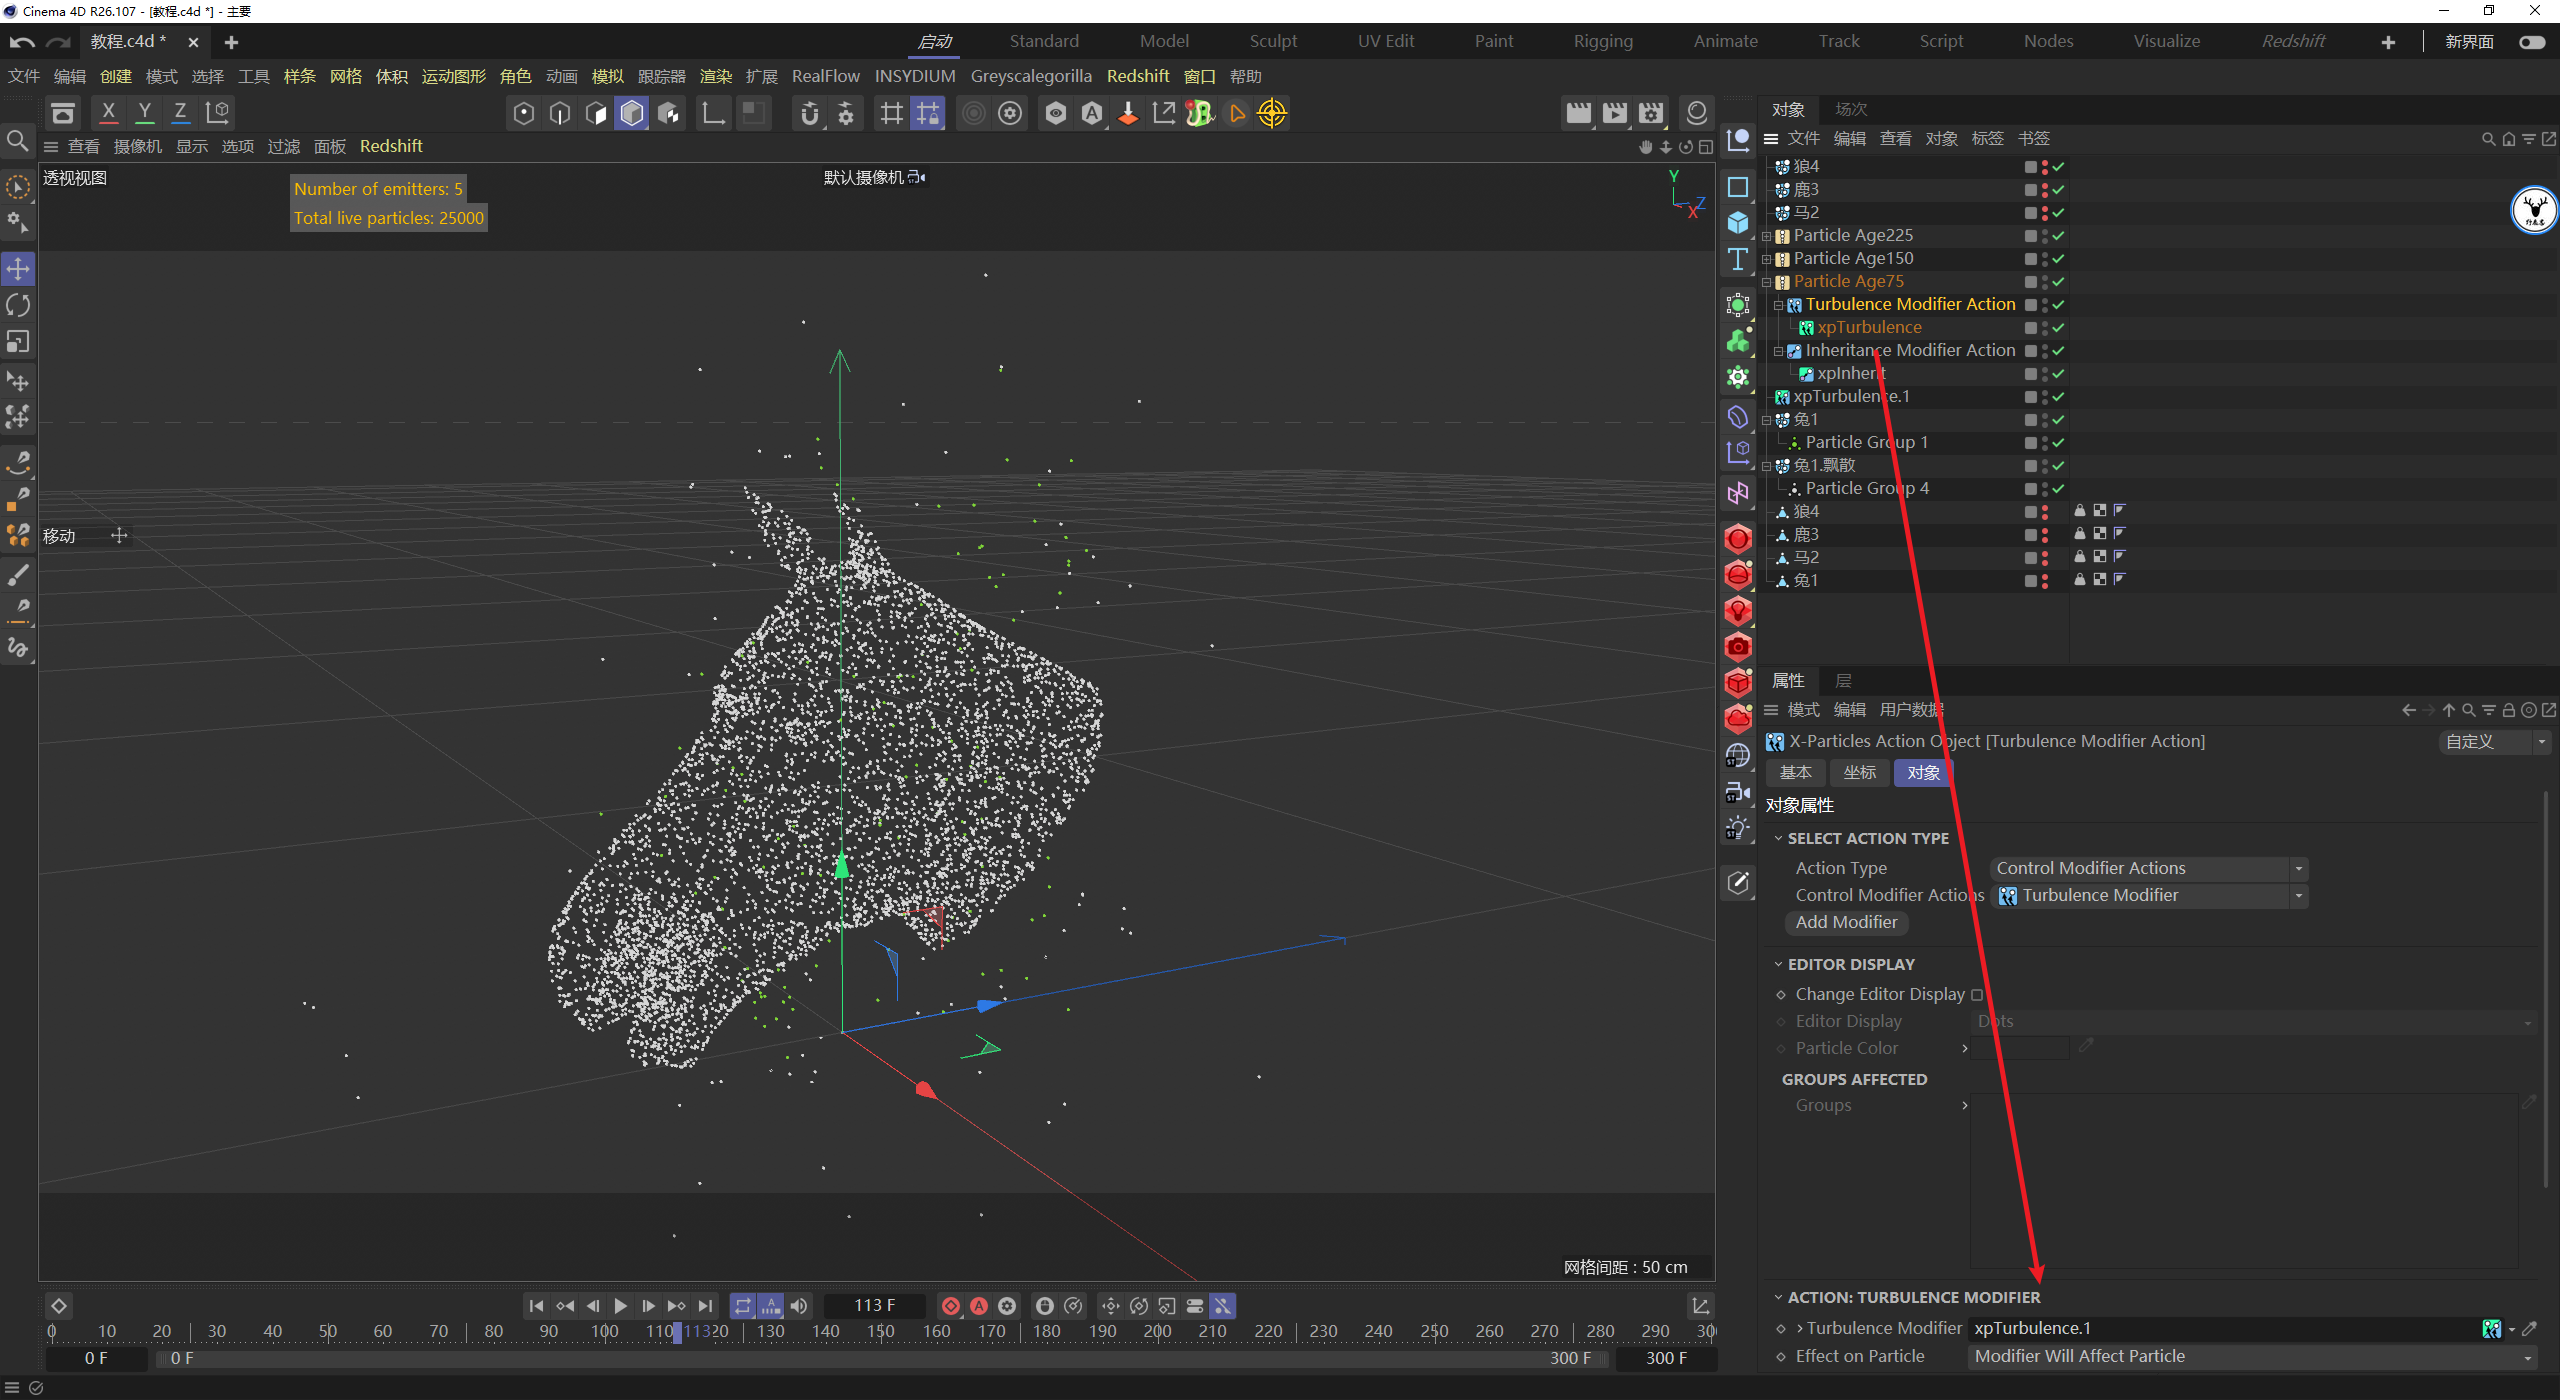Switch to the Sculpt layout
This screenshot has height=1400, width=2560.
(1272, 41)
